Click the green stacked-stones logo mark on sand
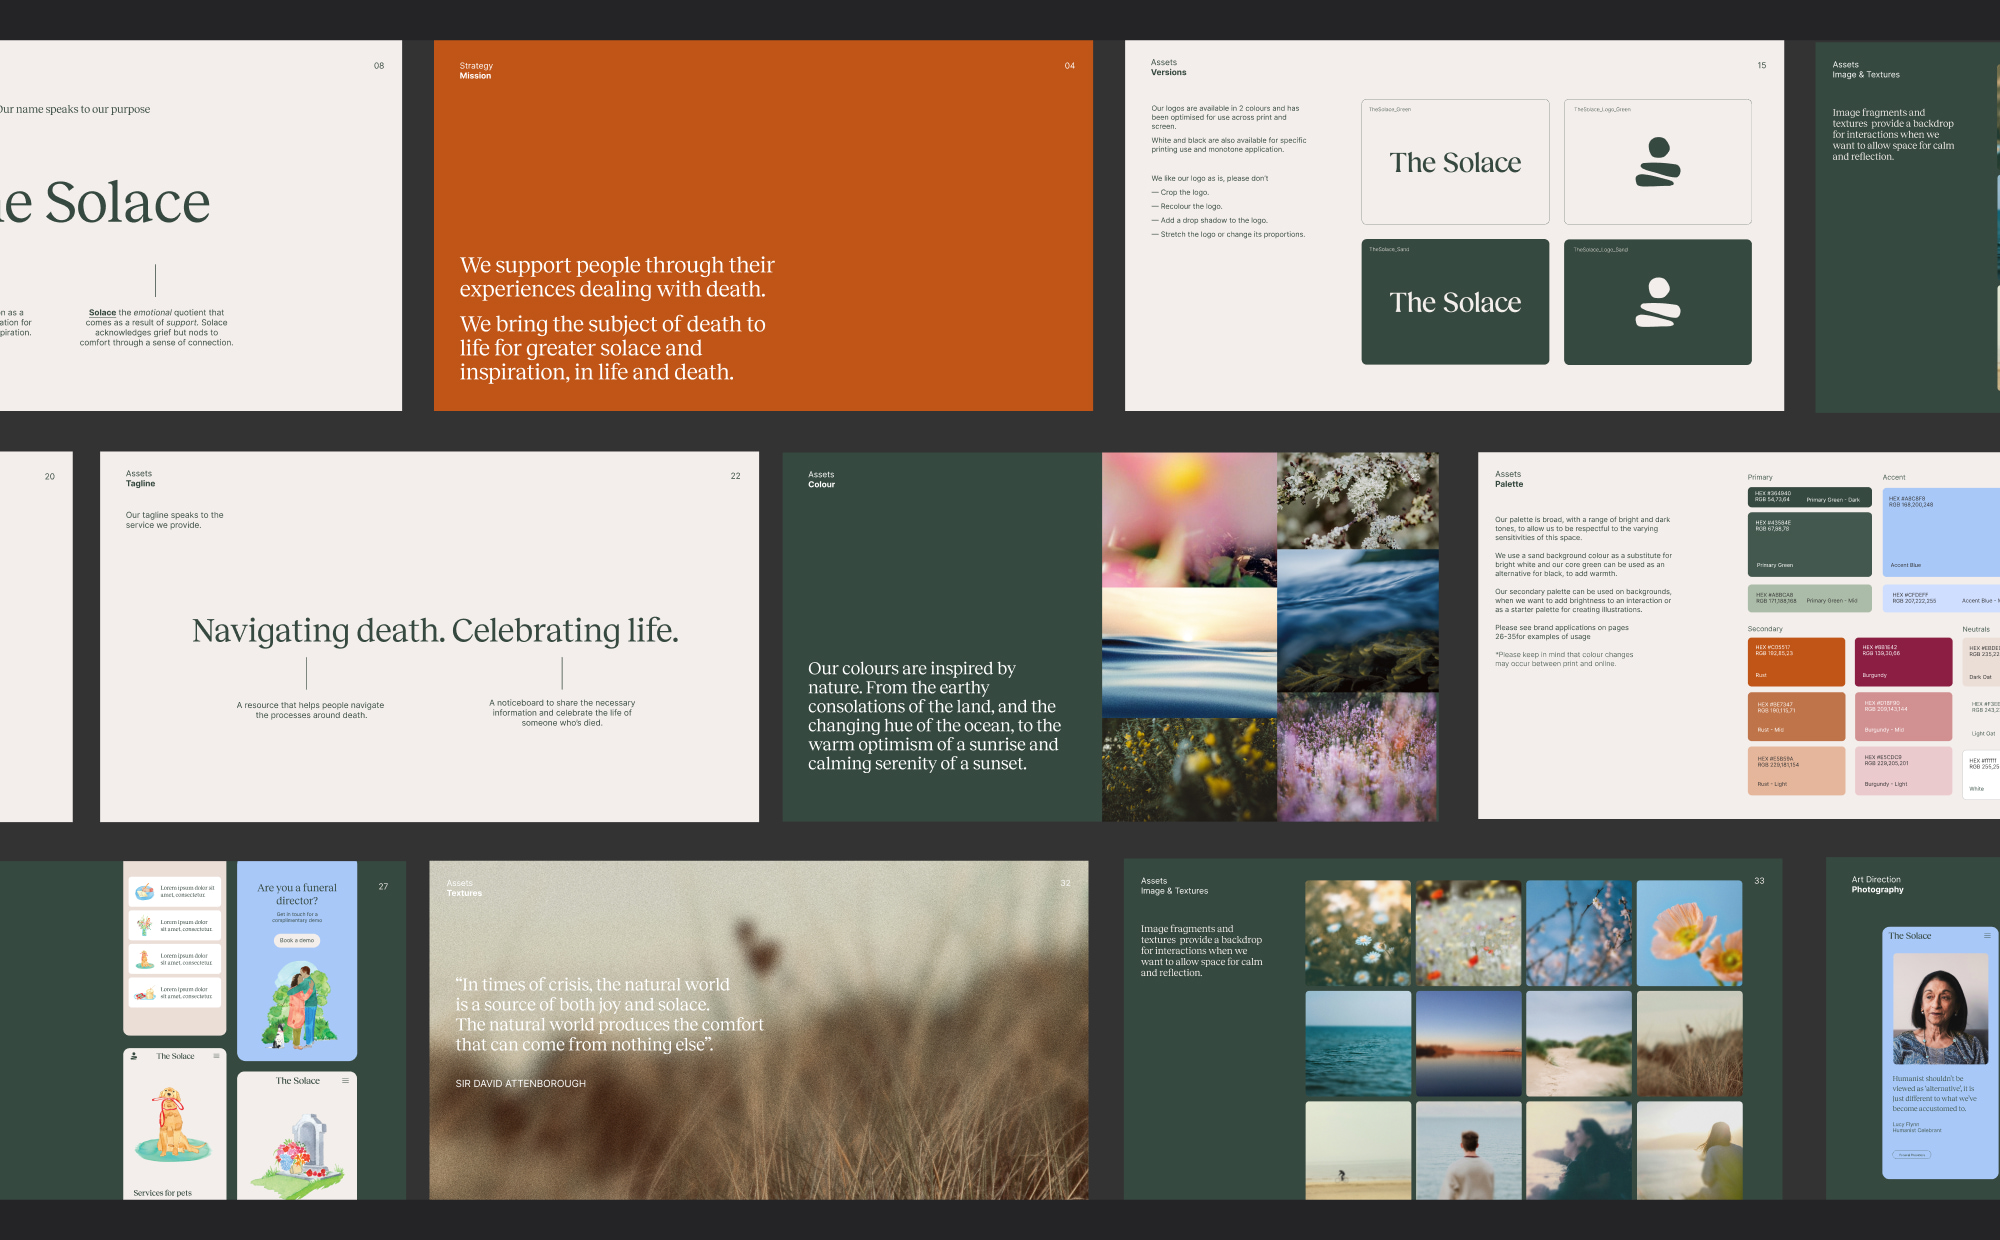Viewport: 2000px width, 1240px height. point(1658,162)
